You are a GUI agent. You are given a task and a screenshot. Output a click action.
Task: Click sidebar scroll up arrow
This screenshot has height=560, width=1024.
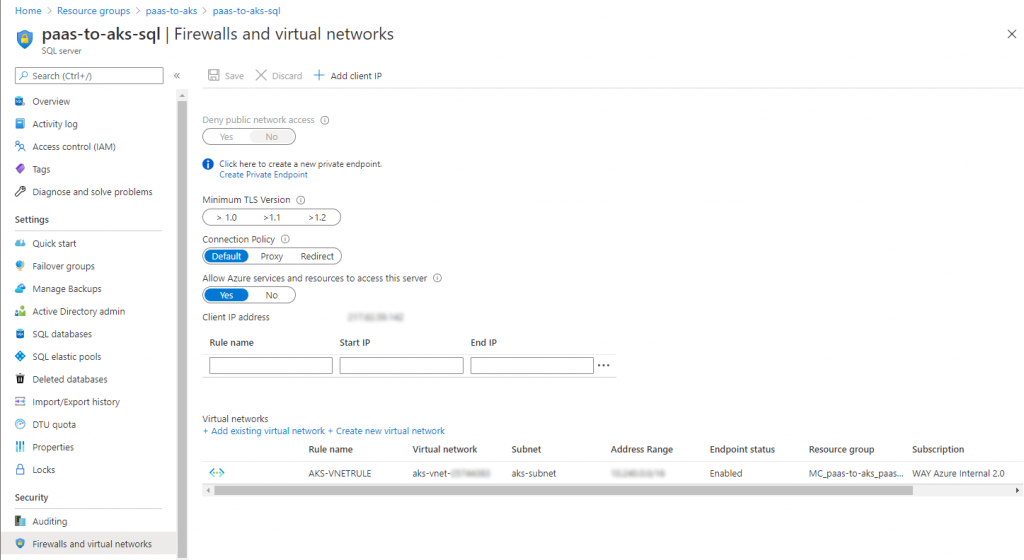(x=182, y=96)
